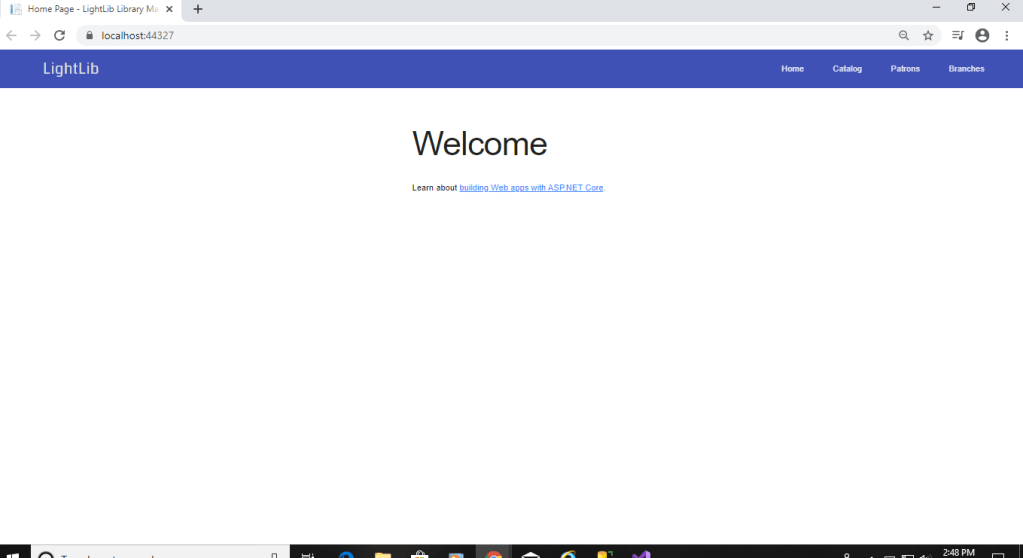Open the Chrome profile avatar
The width and height of the screenshot is (1023, 558).
pos(982,35)
